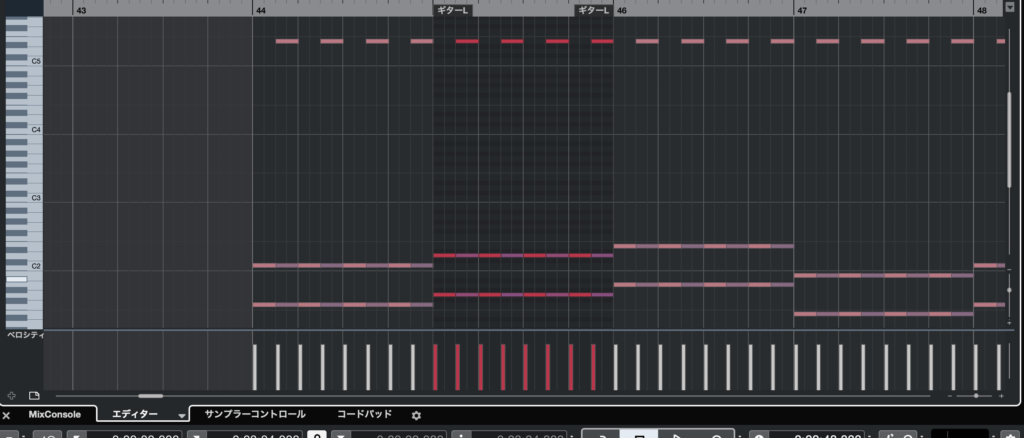
Task: Open the lower zone settings gear
Action: click(417, 415)
